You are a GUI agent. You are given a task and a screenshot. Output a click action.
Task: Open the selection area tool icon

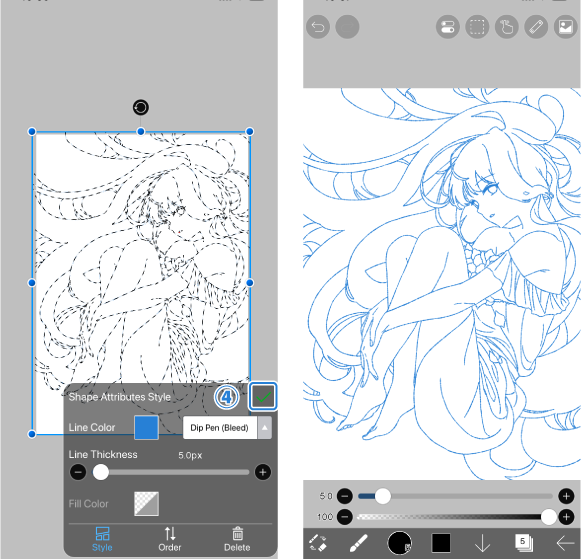tap(477, 27)
